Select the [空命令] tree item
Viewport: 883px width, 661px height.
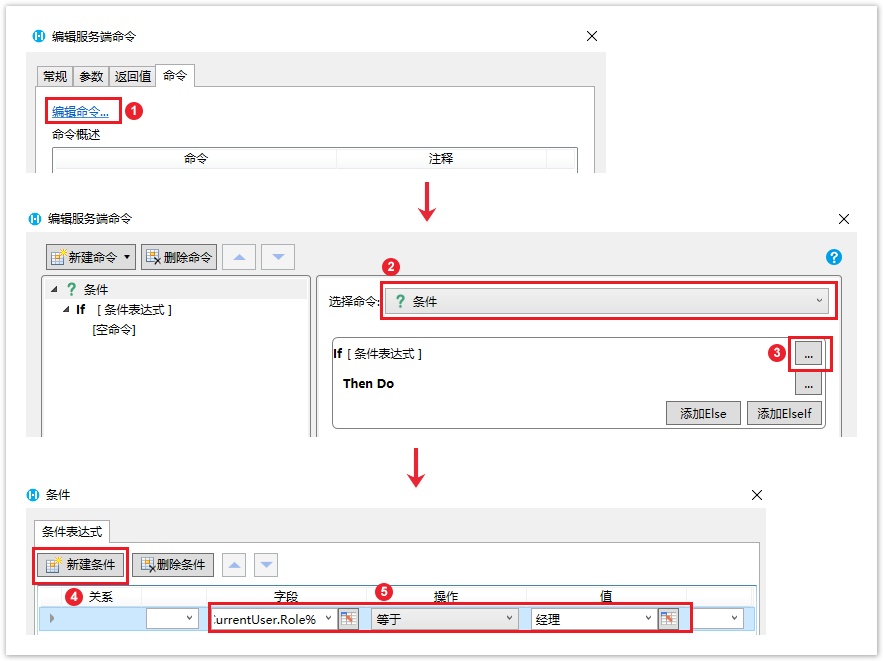click(x=113, y=329)
